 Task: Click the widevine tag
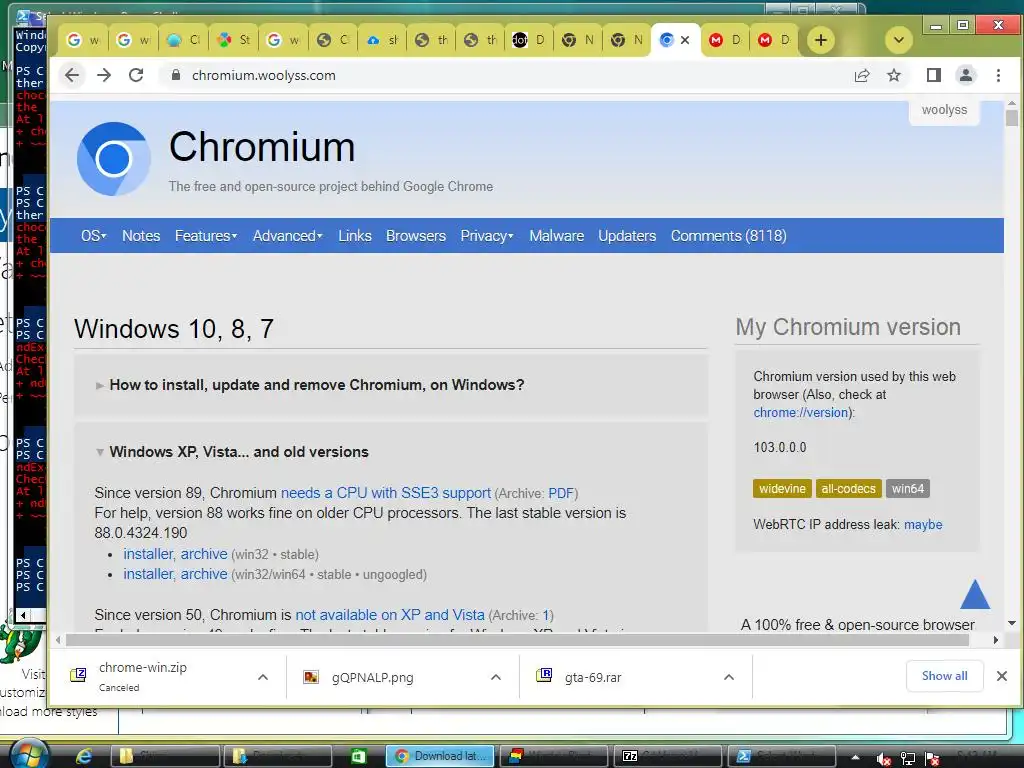(782, 488)
